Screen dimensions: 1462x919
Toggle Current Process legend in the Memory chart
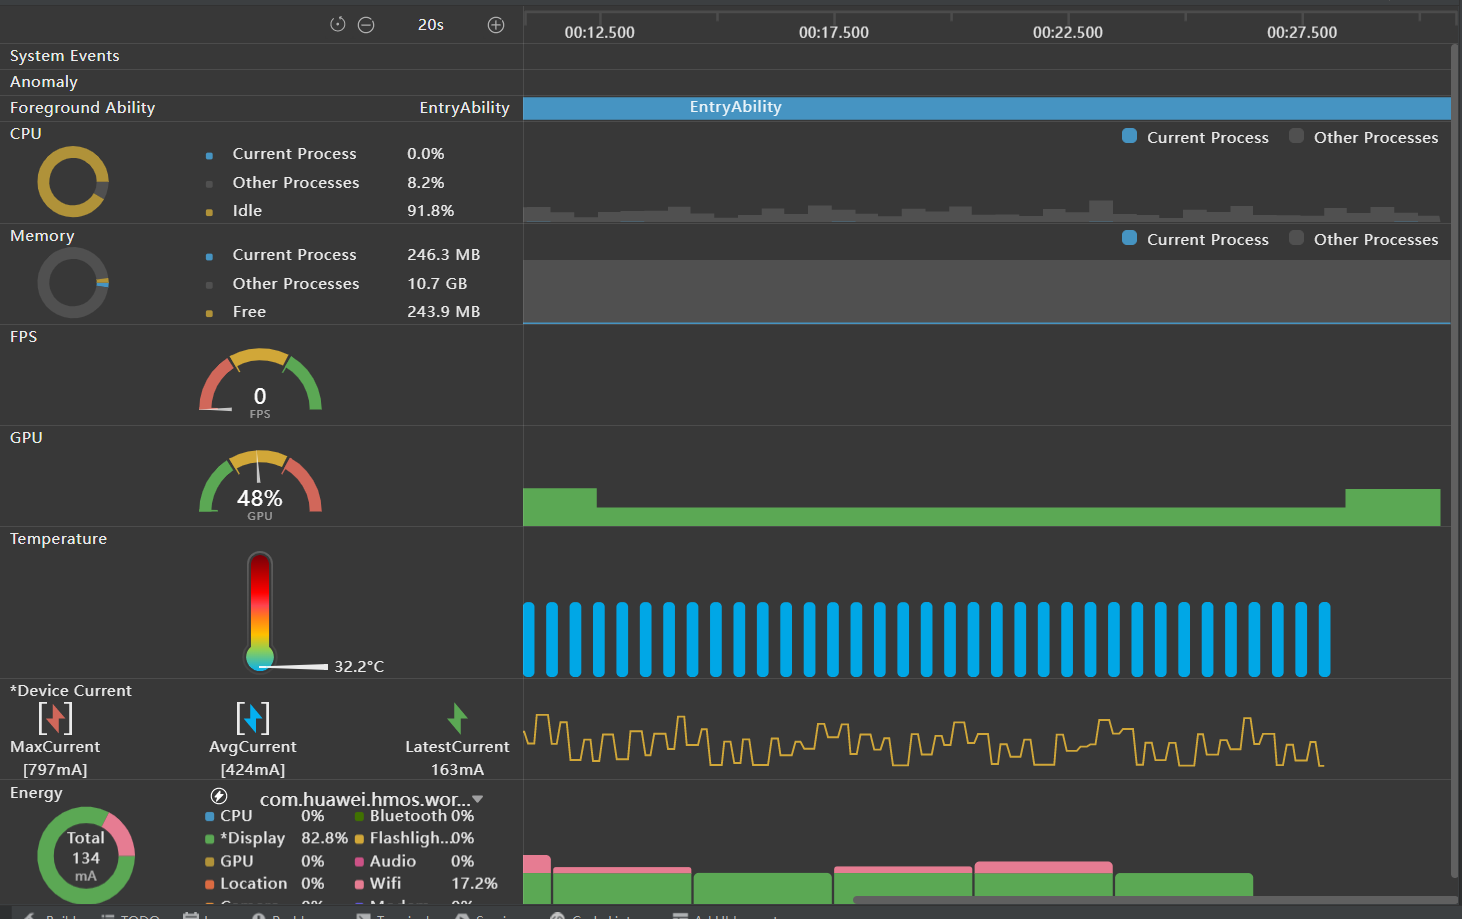click(1196, 239)
